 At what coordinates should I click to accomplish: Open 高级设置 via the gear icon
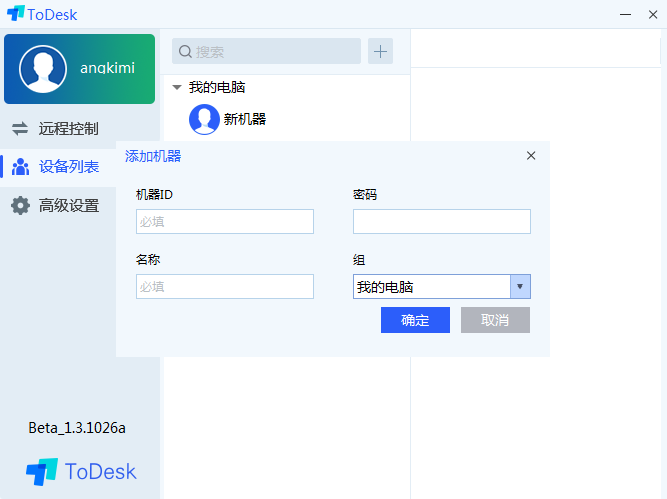[20, 206]
